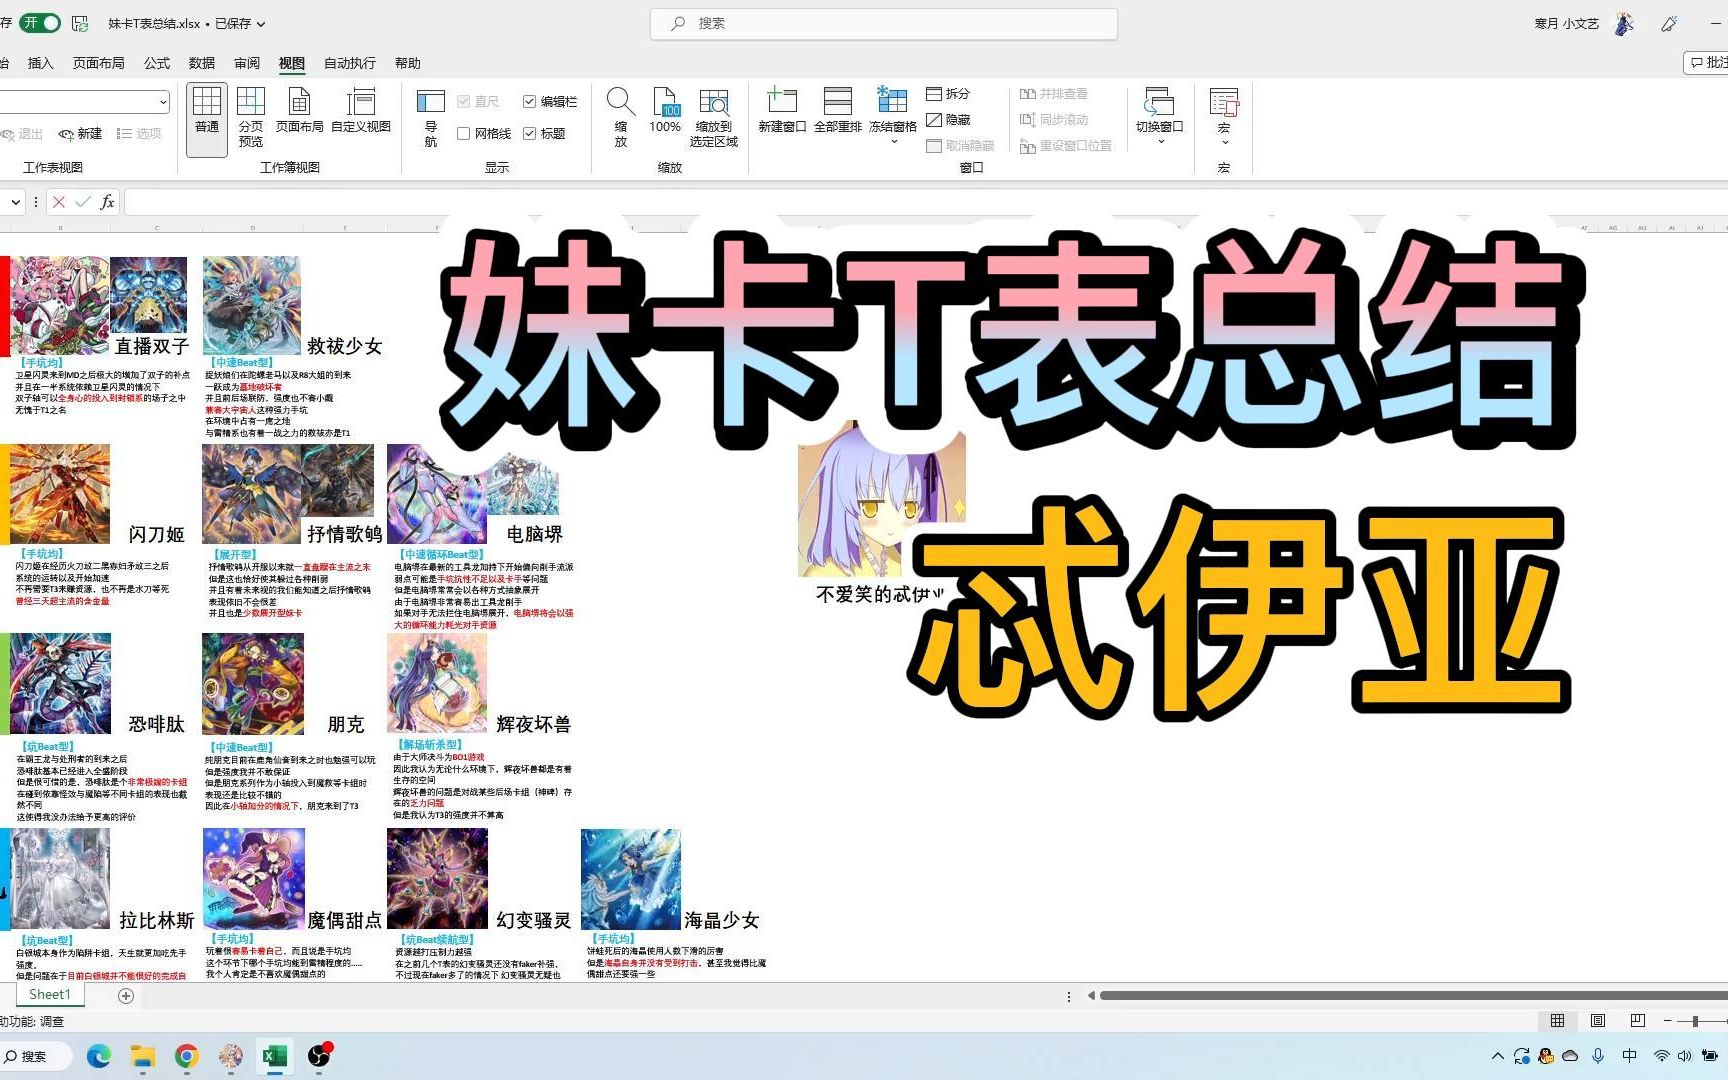The image size is (1728, 1080).
Task: Open the 数据 Data tab
Action: 202,63
